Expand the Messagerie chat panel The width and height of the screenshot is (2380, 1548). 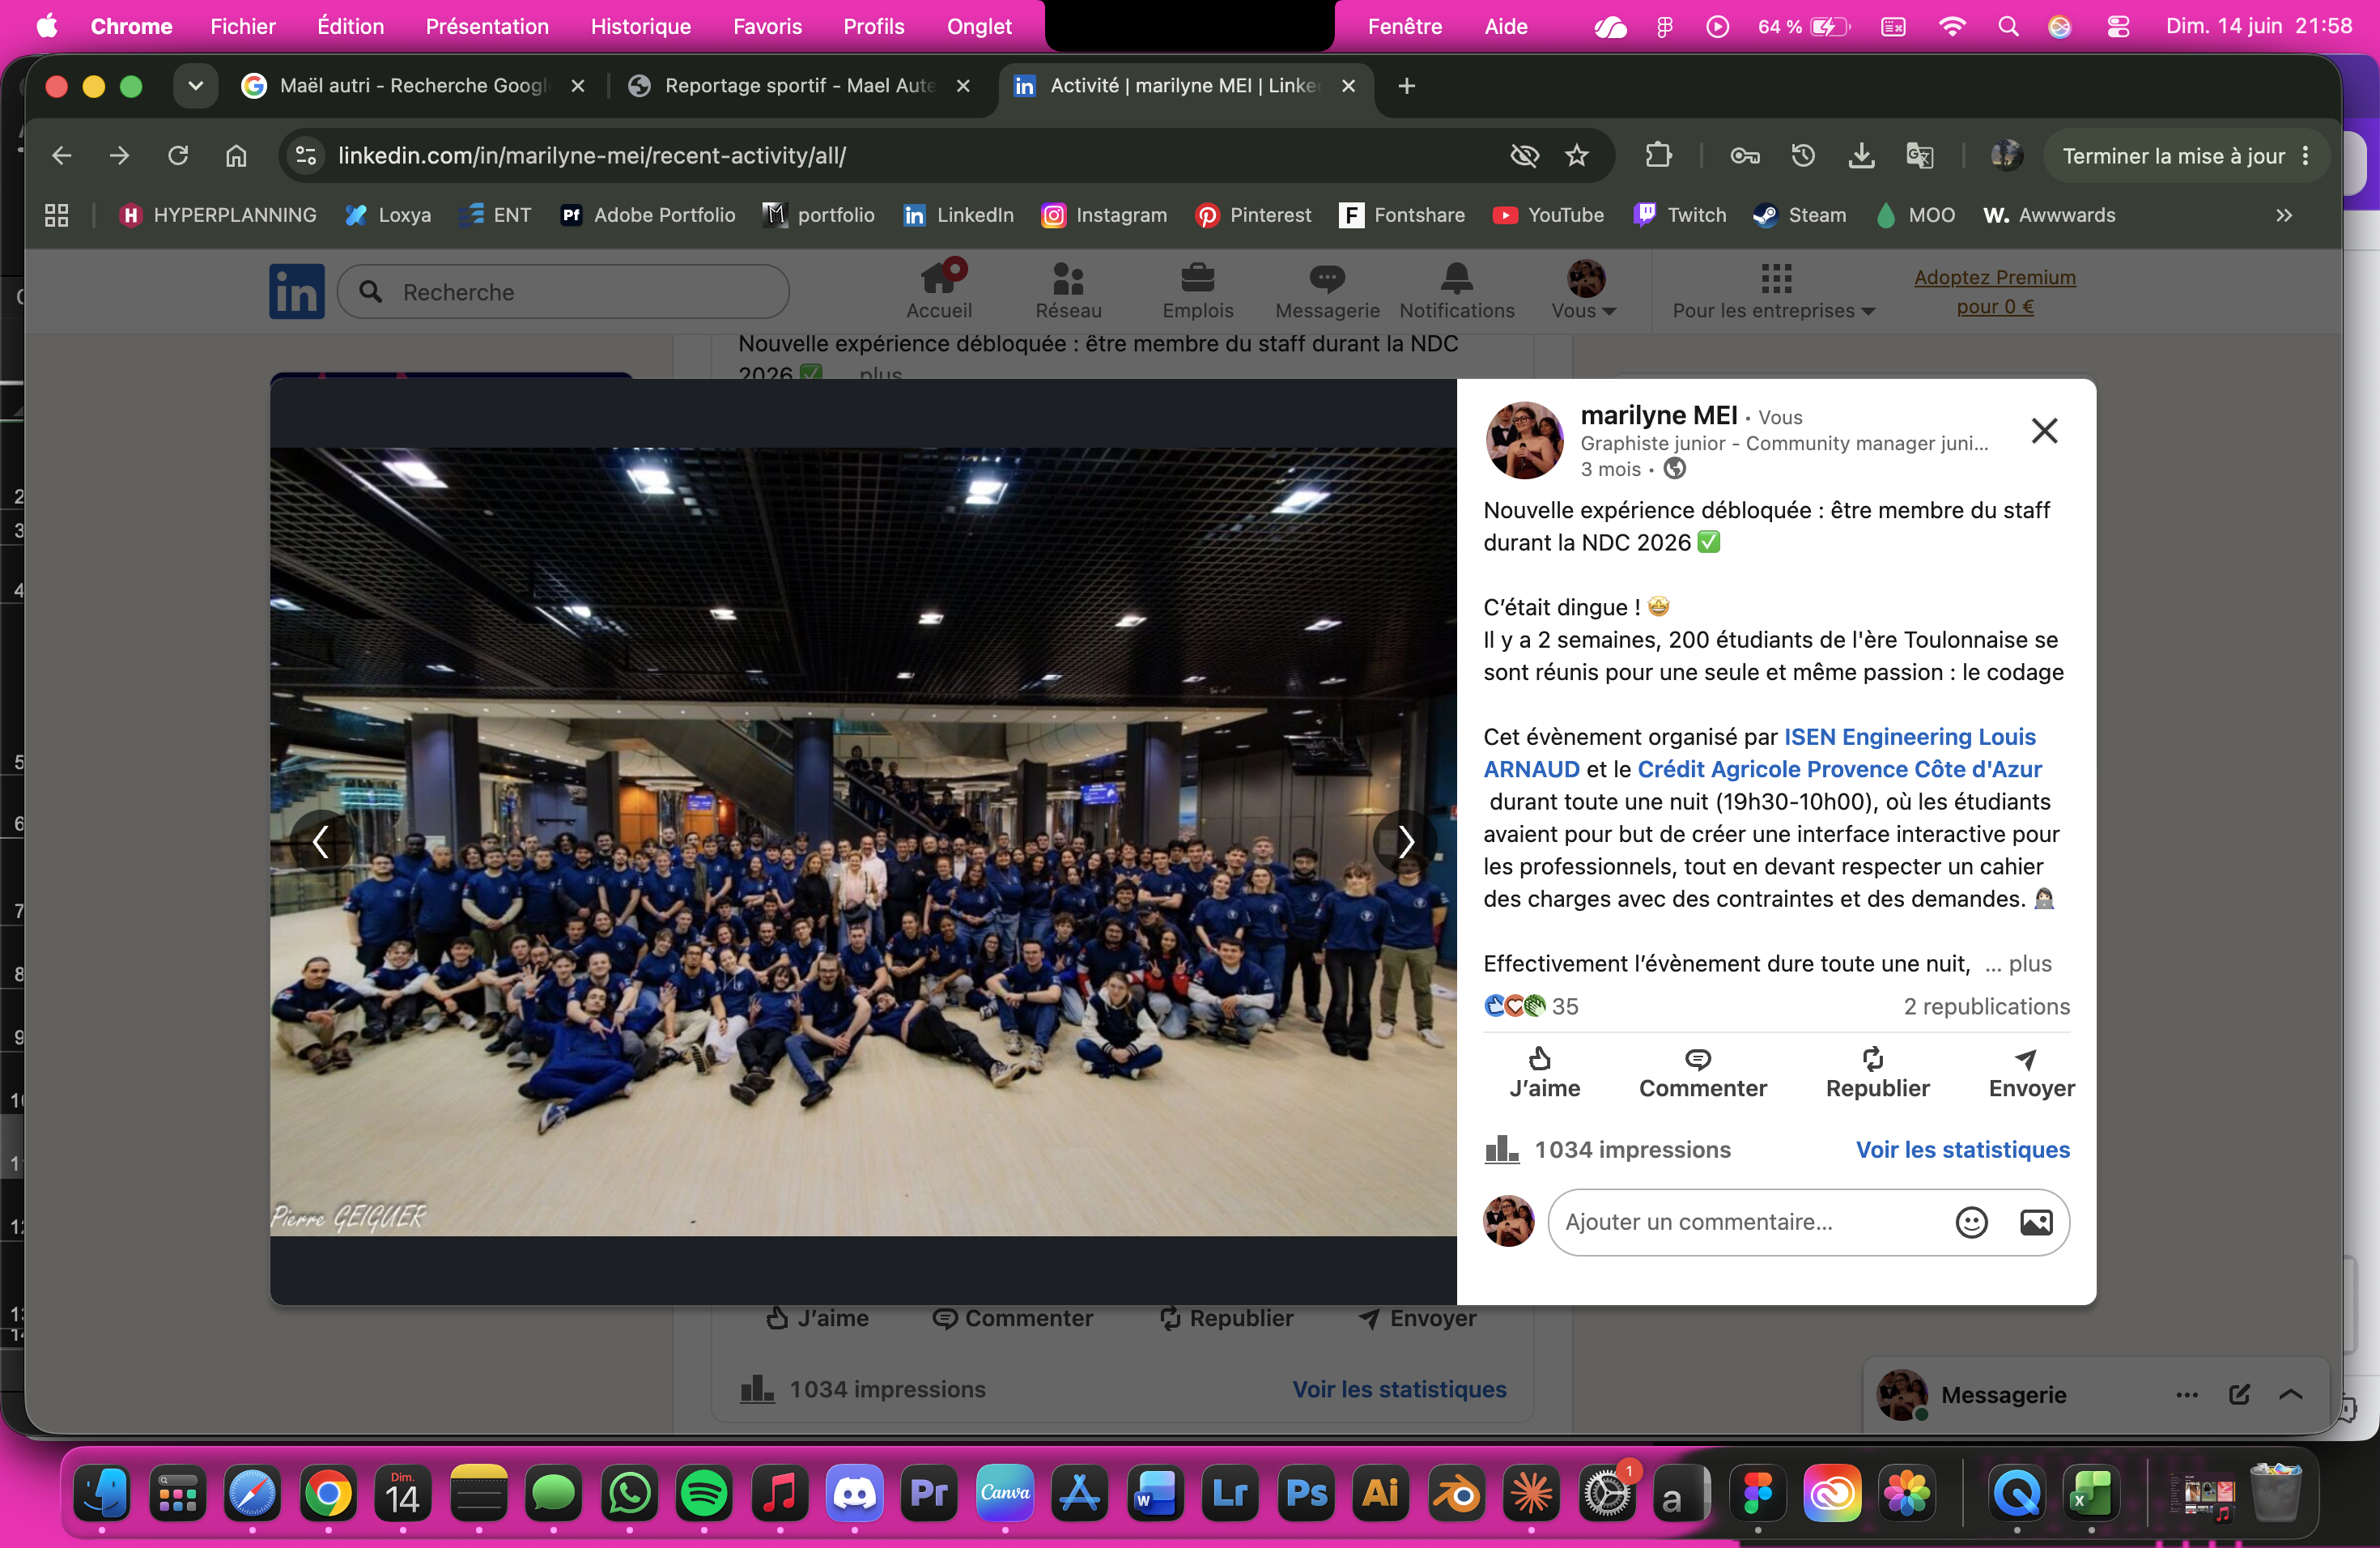click(x=2290, y=1394)
